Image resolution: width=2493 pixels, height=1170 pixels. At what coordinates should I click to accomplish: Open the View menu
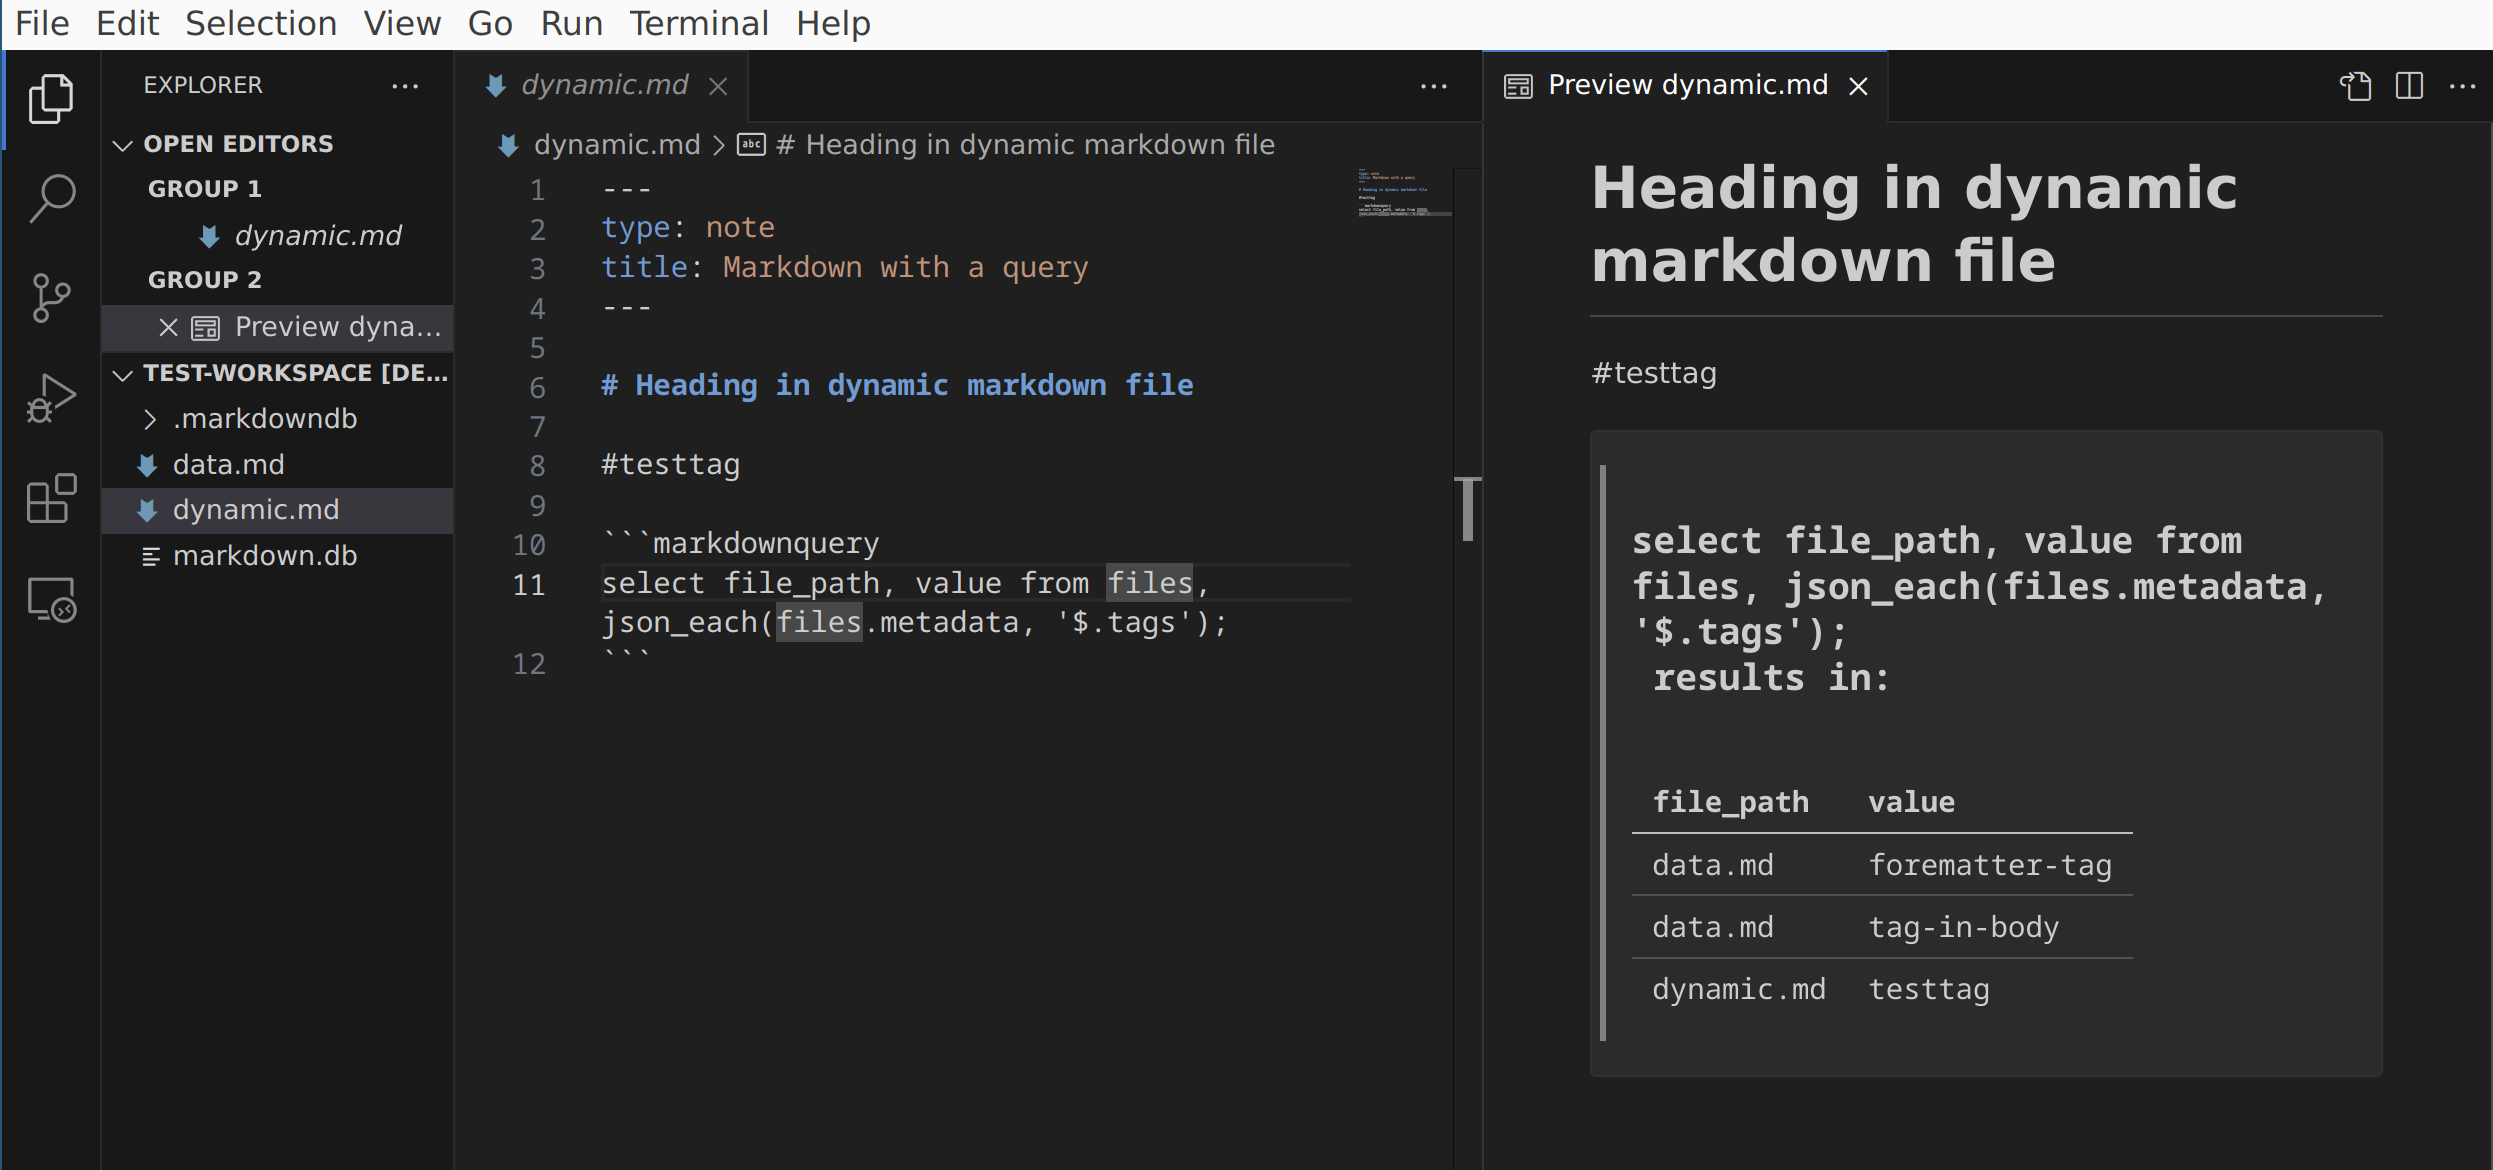(402, 23)
